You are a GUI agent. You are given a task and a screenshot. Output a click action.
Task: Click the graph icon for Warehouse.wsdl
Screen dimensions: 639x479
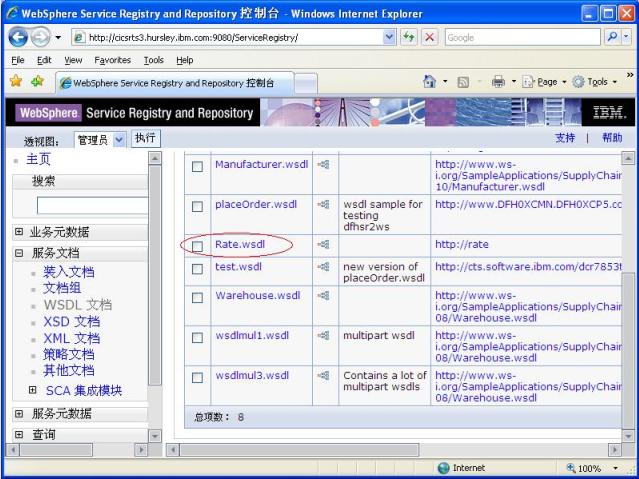(324, 295)
